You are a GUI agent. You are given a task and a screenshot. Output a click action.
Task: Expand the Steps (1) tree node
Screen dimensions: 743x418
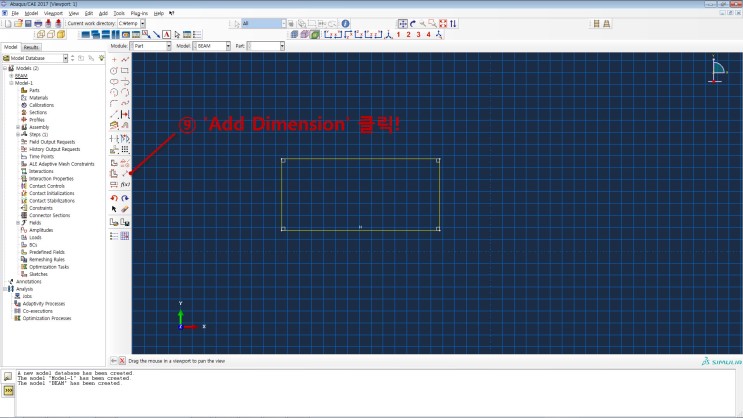18,135
